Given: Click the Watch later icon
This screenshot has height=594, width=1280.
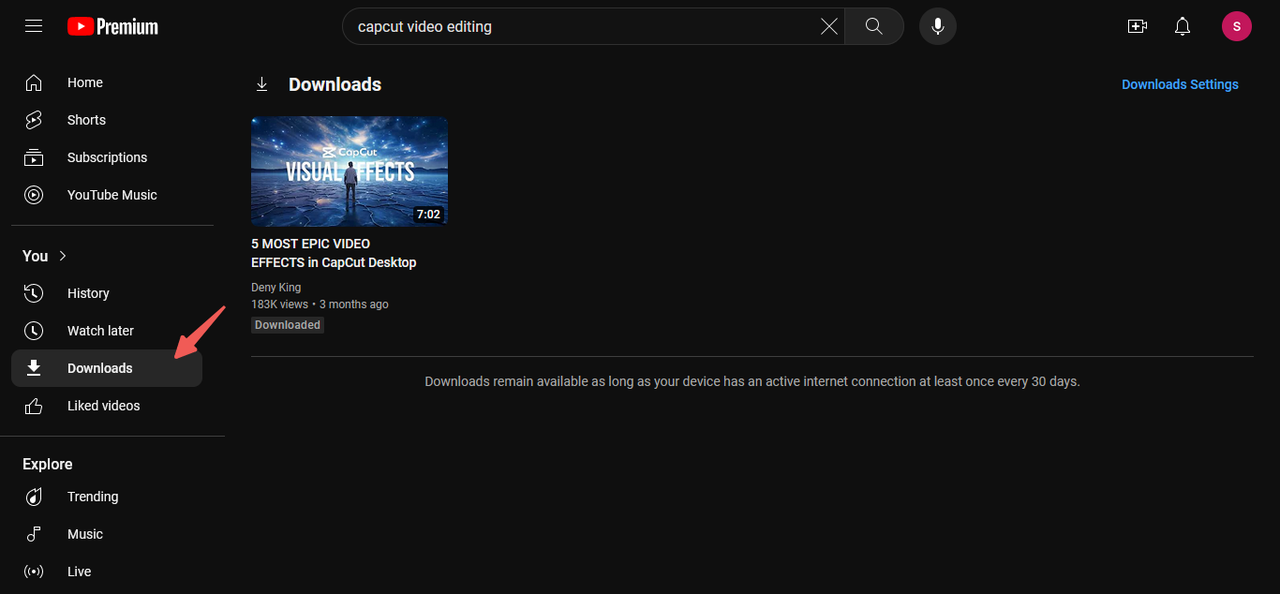Looking at the screenshot, I should 34,331.
